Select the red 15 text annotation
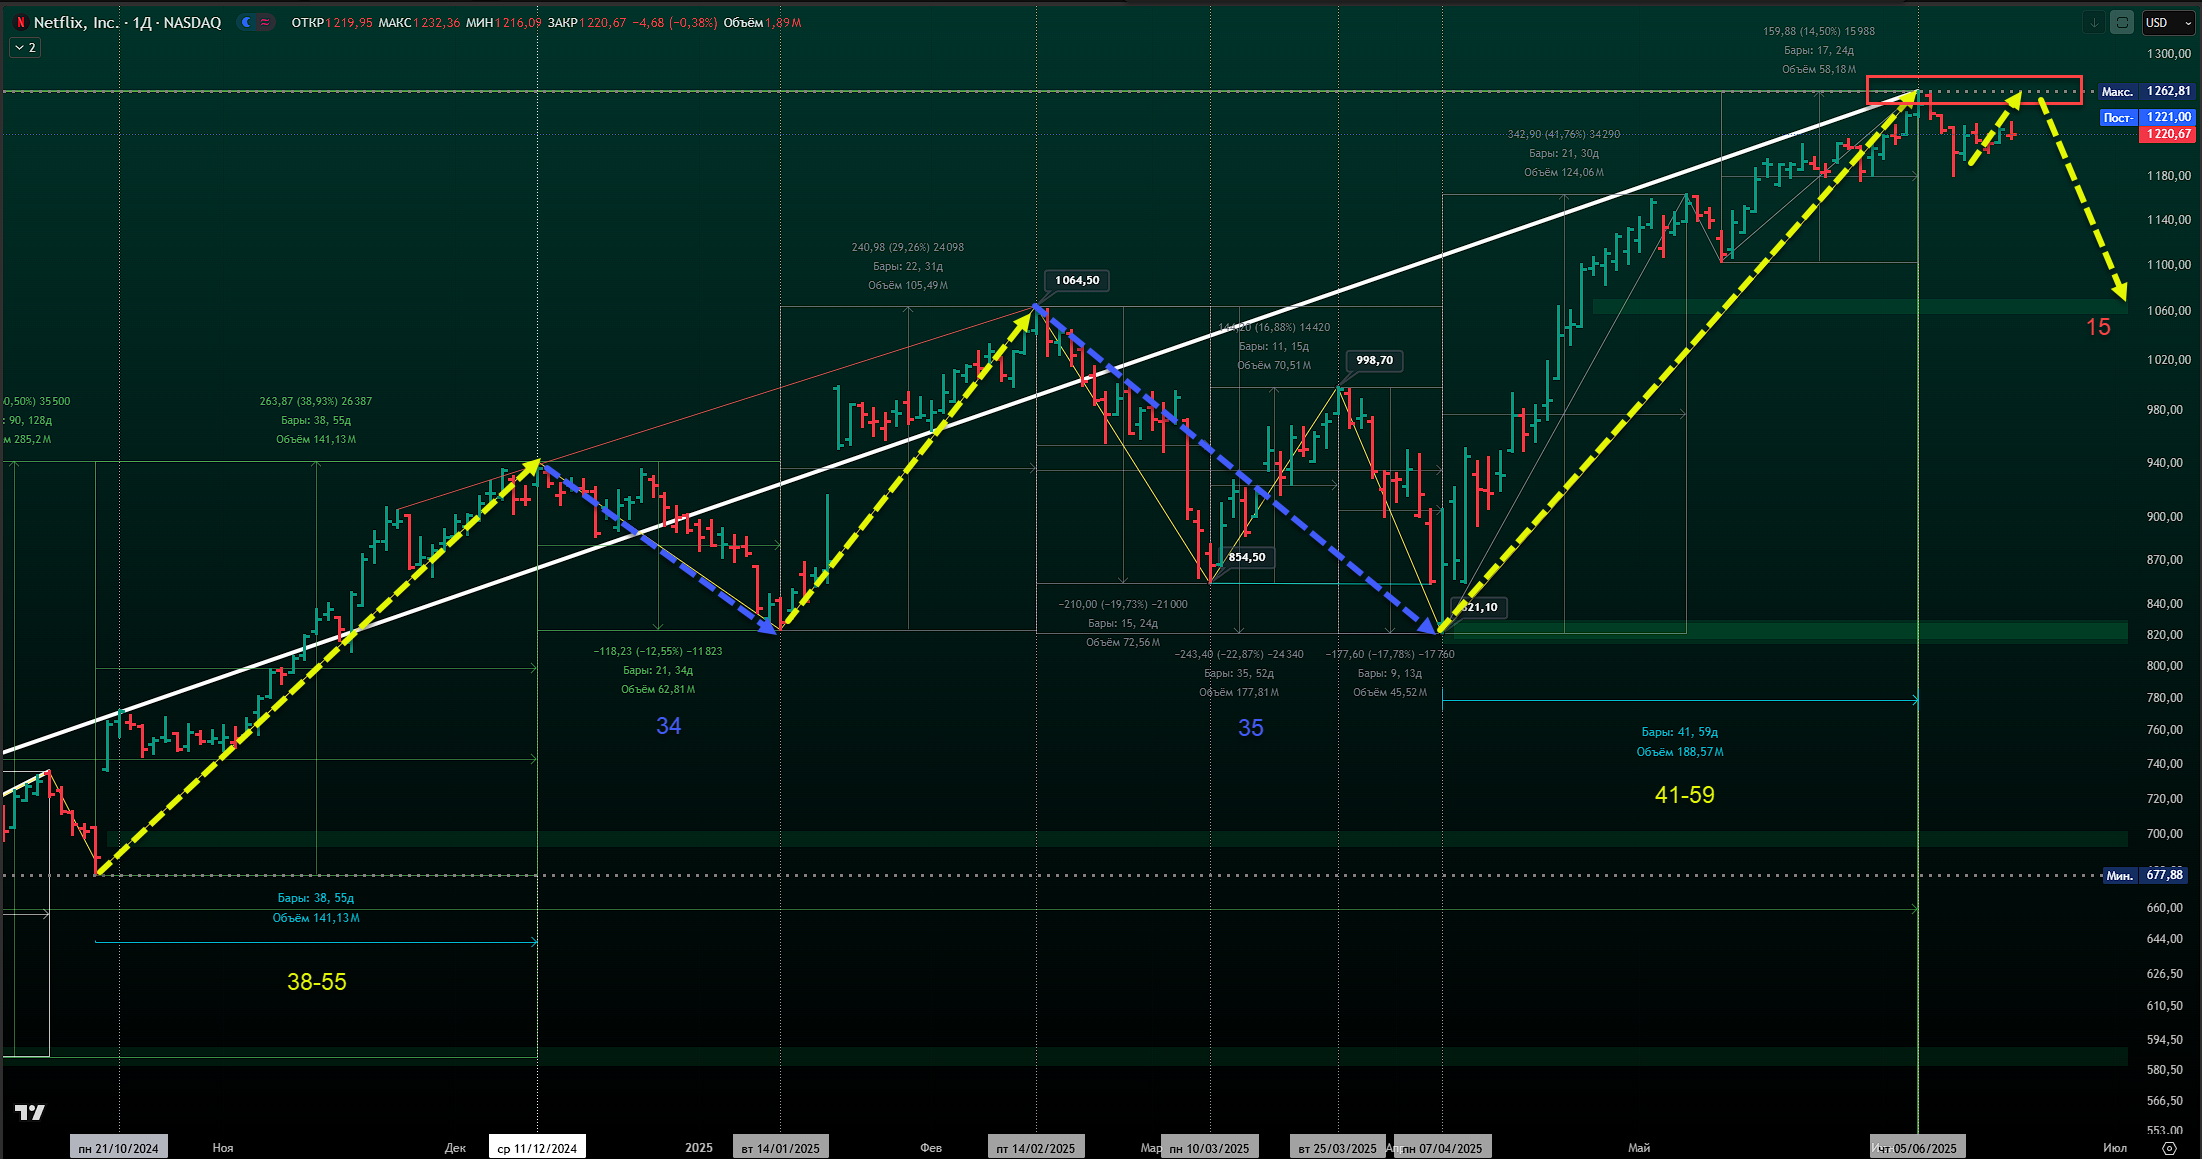Viewport: 2202px width, 1159px height. 2098,327
